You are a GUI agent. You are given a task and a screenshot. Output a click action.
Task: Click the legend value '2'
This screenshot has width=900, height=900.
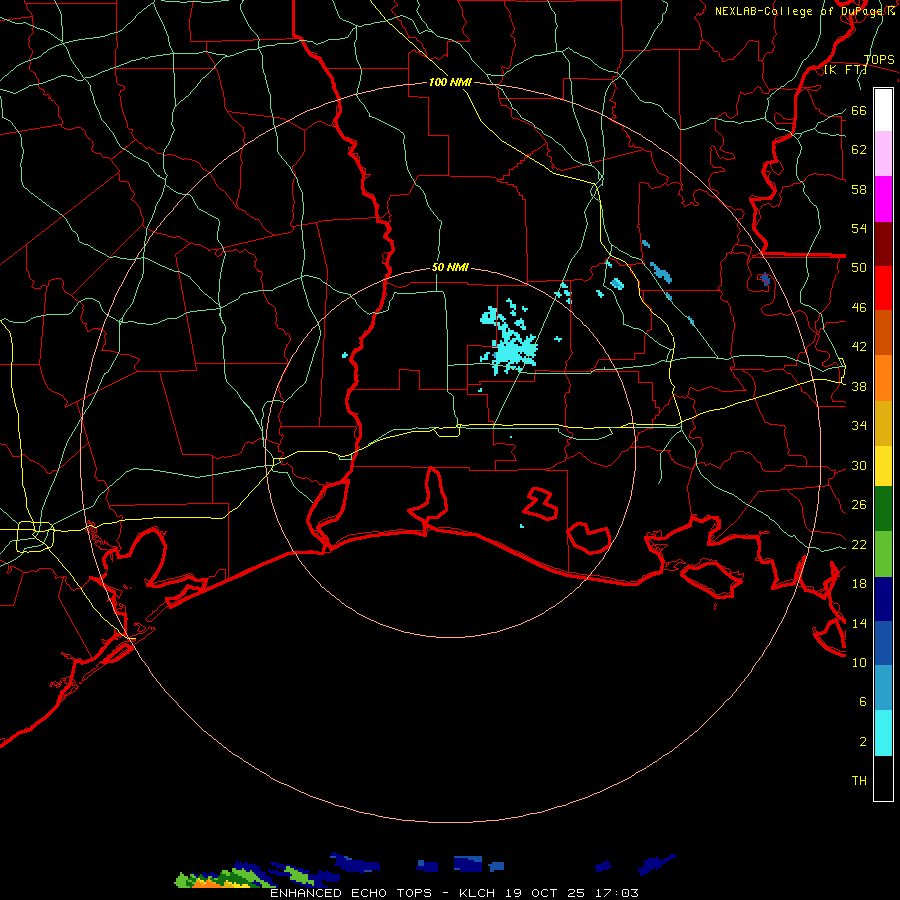(x=863, y=742)
